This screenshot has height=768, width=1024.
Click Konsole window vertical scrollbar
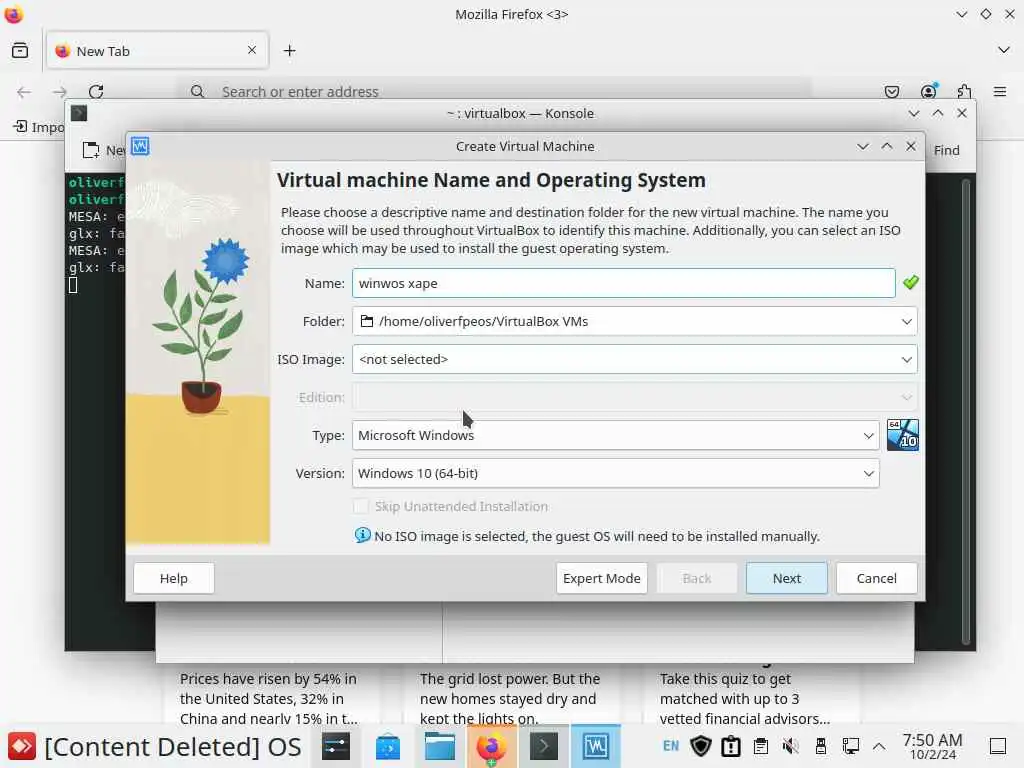pos(965,411)
